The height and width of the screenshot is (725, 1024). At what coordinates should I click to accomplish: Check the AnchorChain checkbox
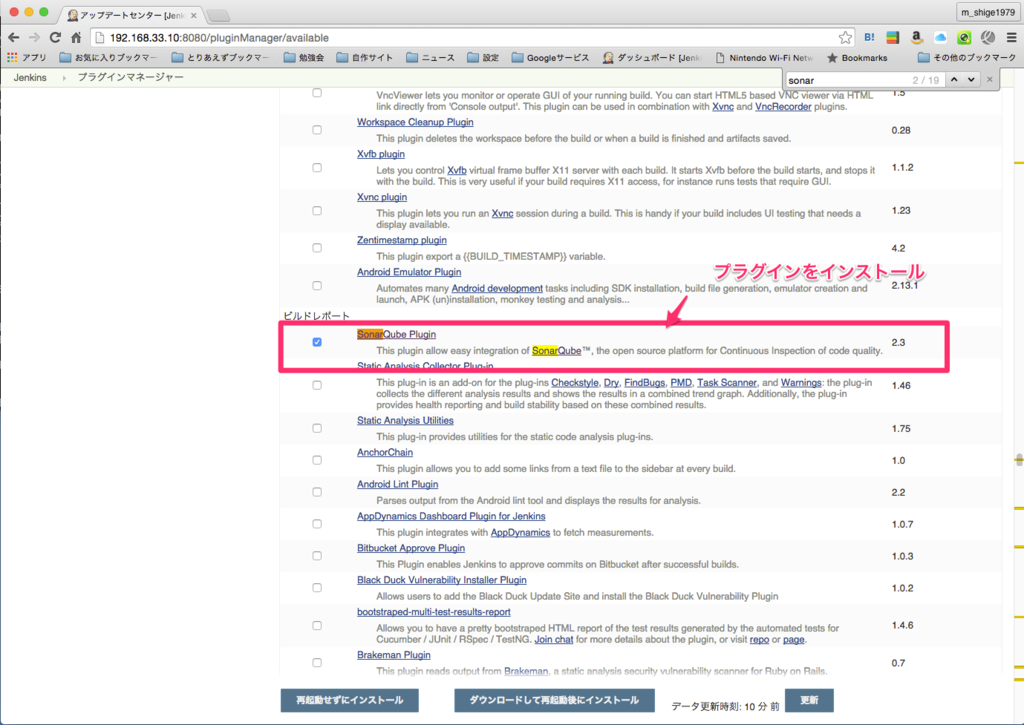point(317,460)
